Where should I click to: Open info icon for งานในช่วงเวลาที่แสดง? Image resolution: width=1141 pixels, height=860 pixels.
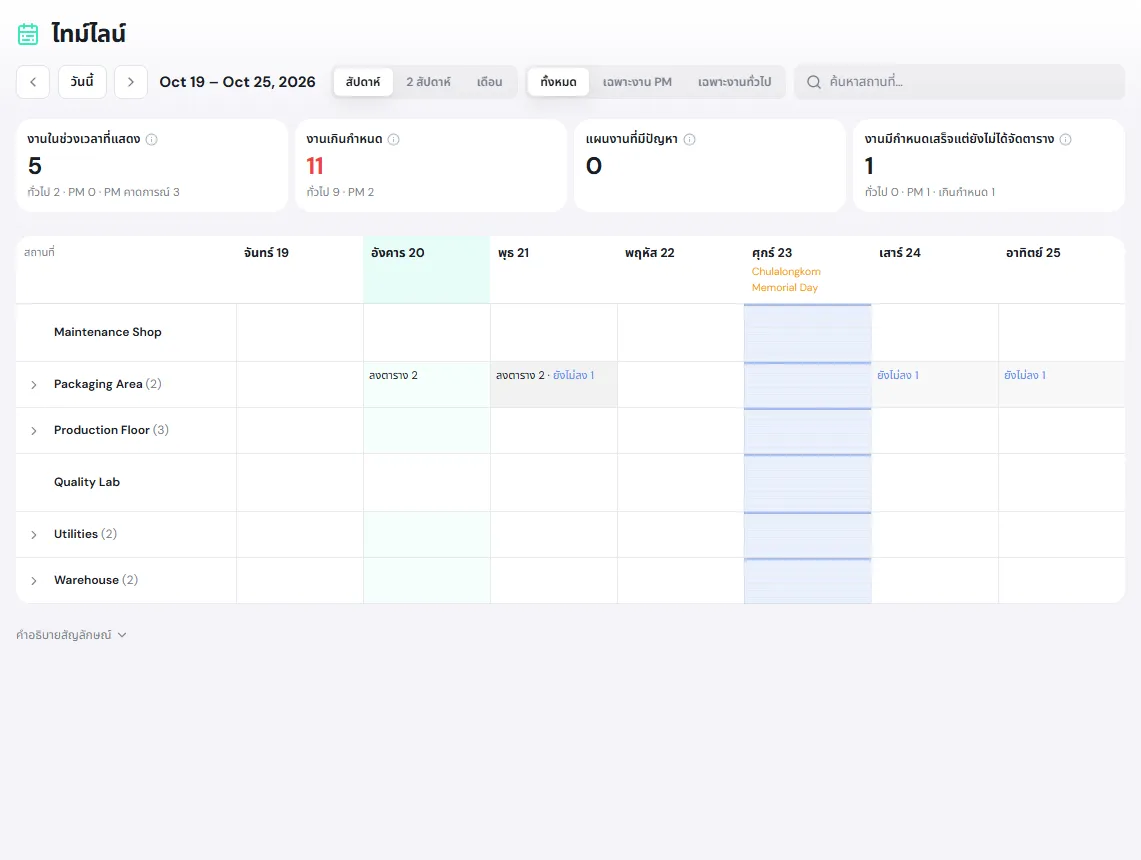[151, 140]
